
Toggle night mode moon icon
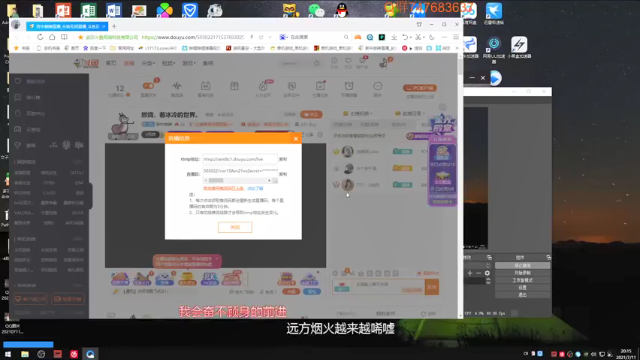[431, 37]
